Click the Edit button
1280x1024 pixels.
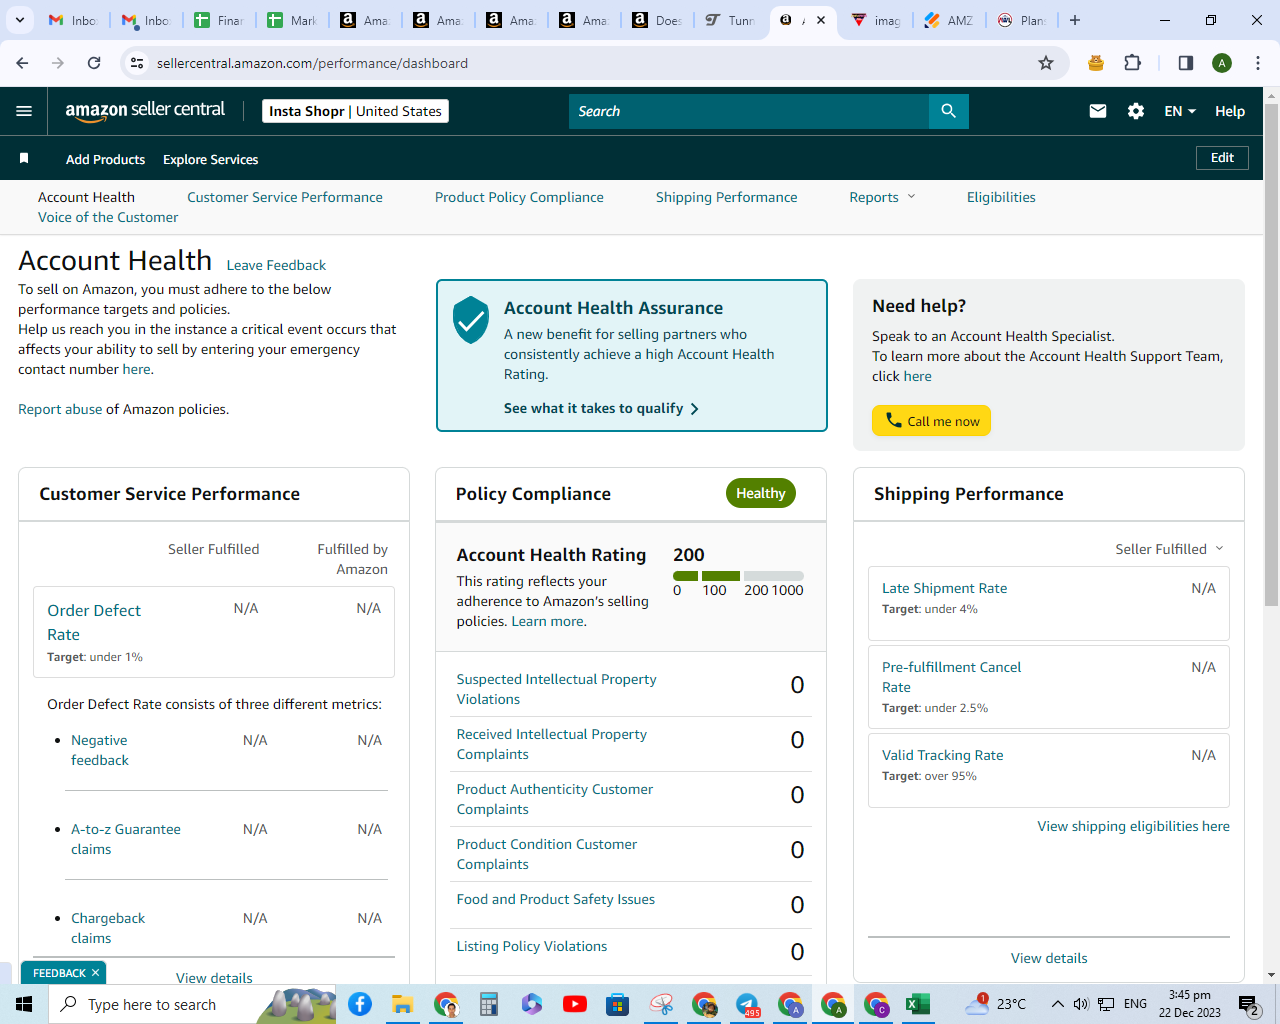pyautogui.click(x=1222, y=158)
